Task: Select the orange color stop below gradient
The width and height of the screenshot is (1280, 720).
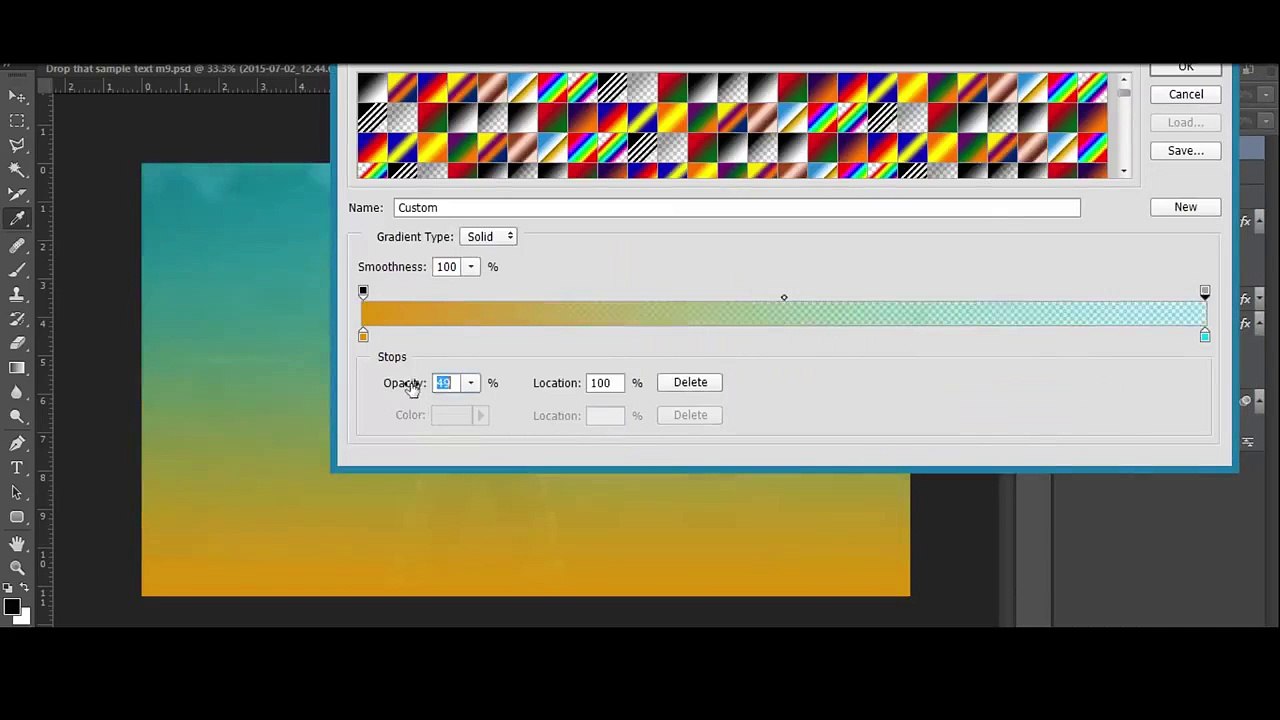Action: point(363,336)
